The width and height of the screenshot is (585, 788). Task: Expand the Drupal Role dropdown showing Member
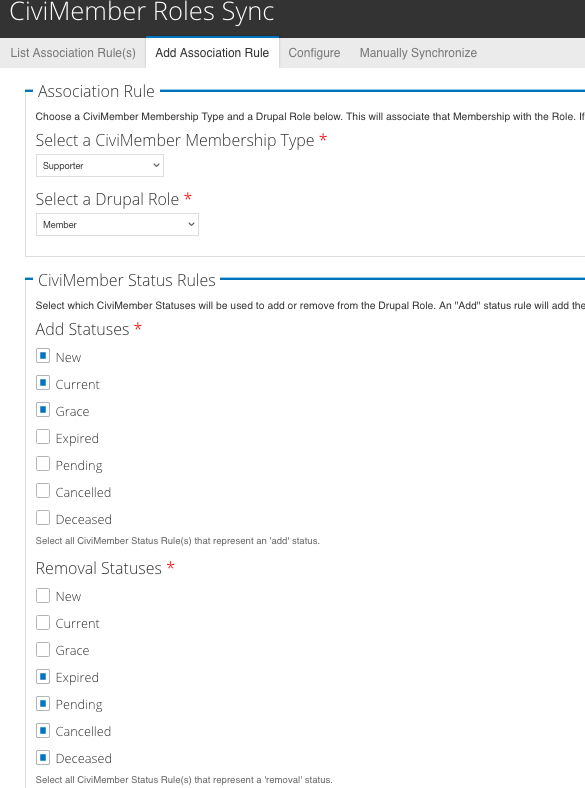pos(117,225)
